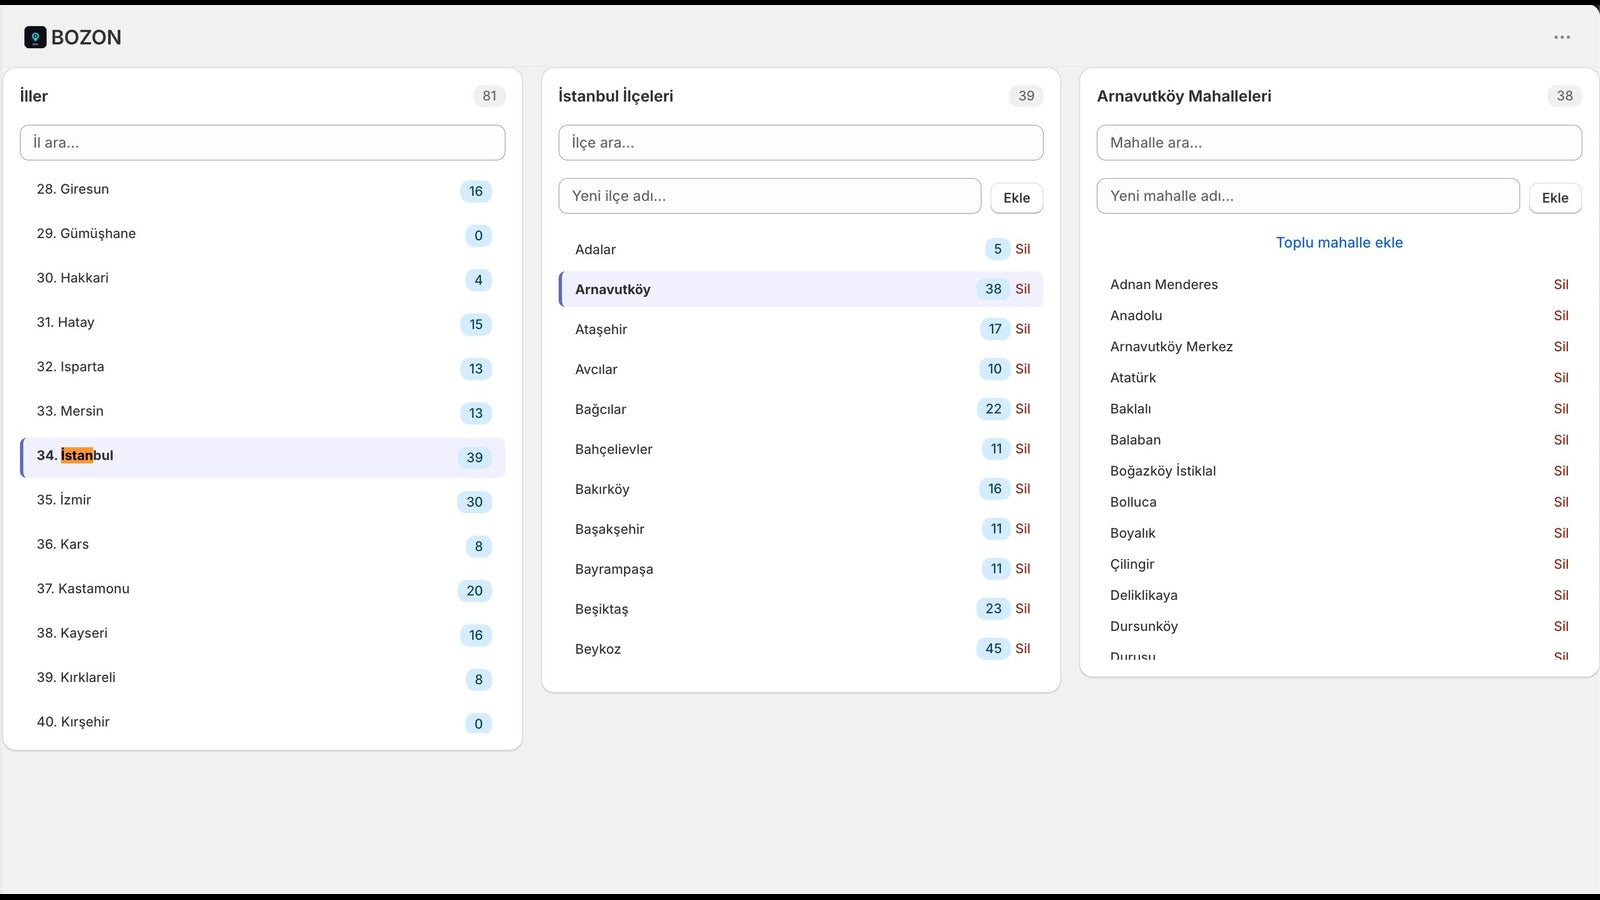
Task: Delete the Bolluca neighborhood
Action: [x=1561, y=502]
